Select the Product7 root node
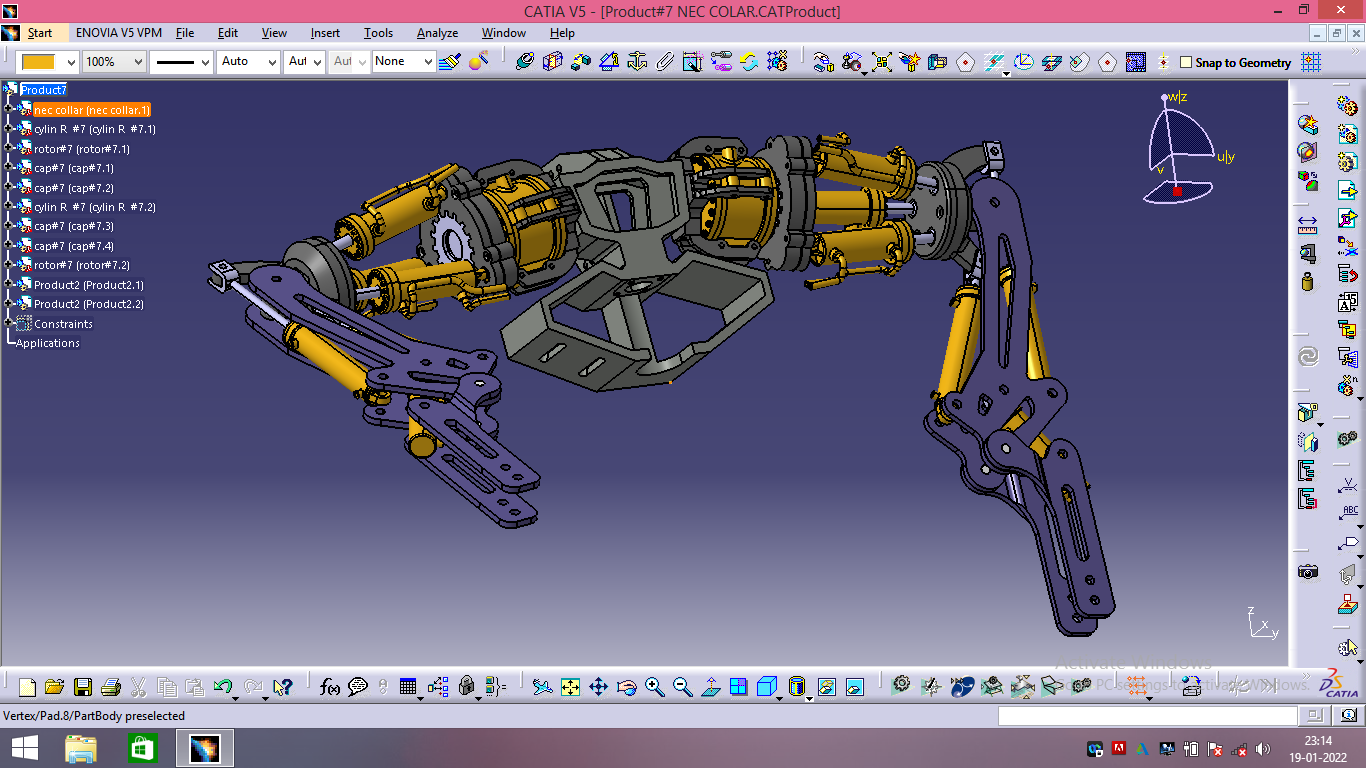 click(43, 90)
